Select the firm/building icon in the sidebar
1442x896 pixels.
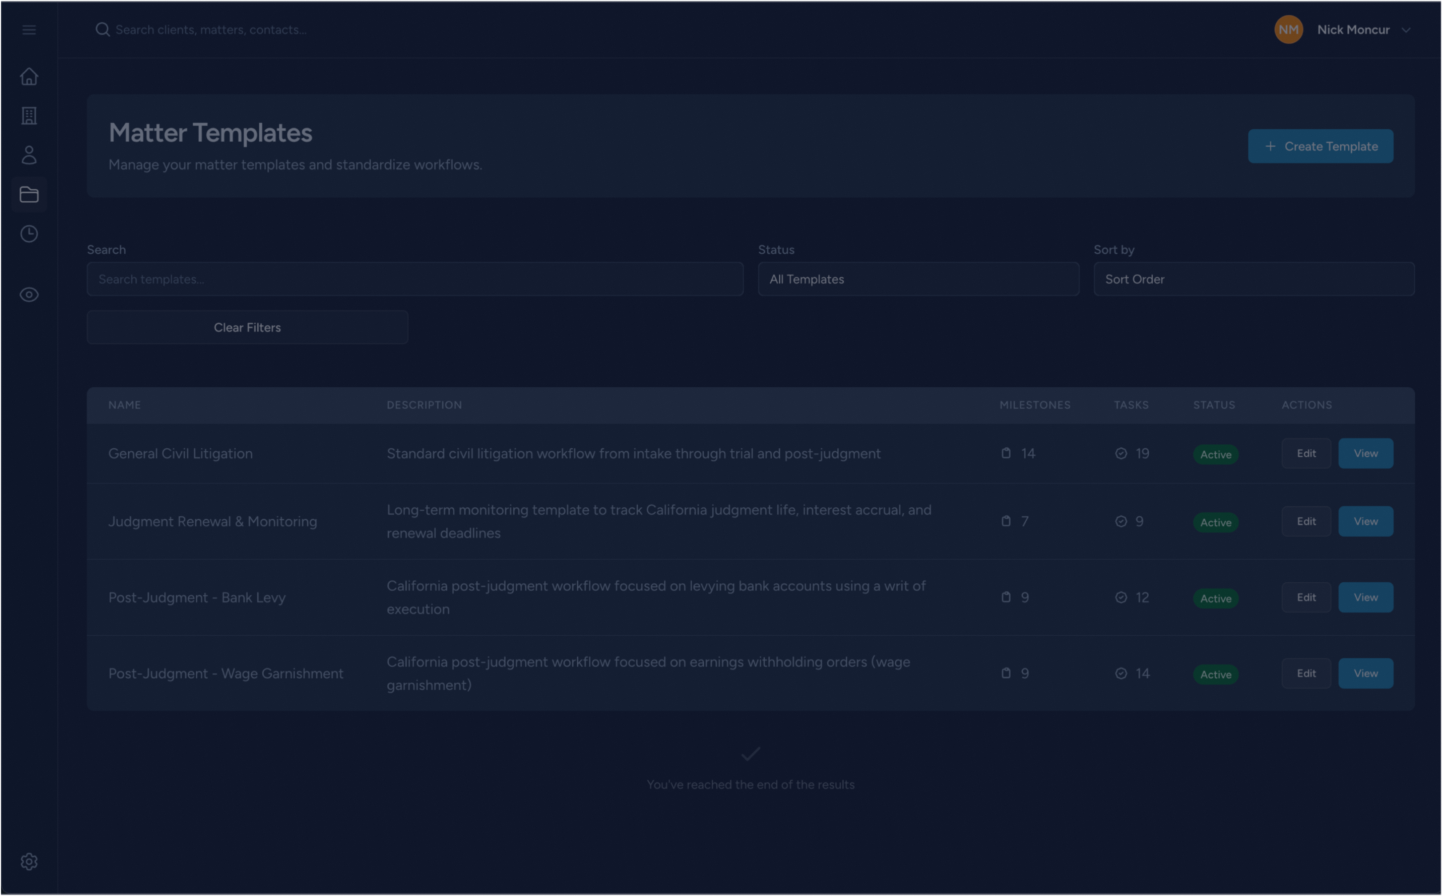point(28,115)
